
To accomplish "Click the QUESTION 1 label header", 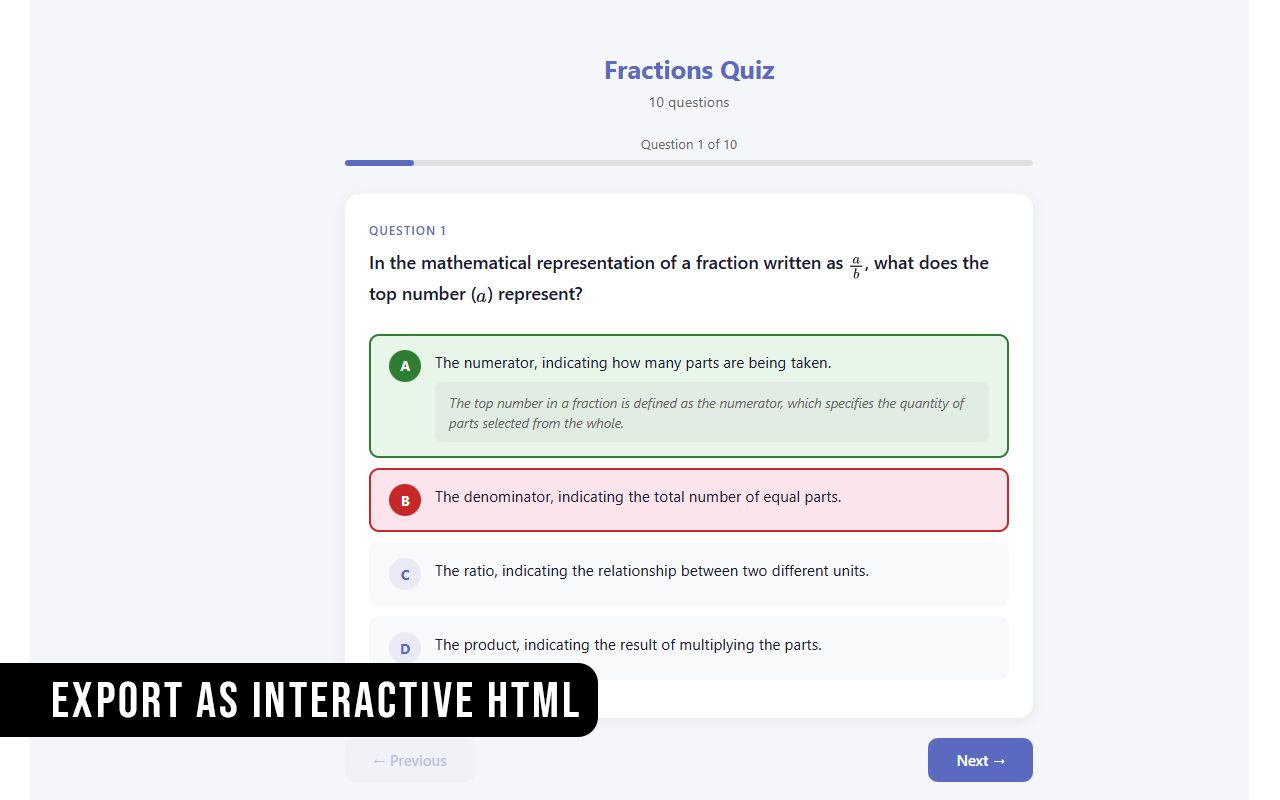I will point(407,230).
